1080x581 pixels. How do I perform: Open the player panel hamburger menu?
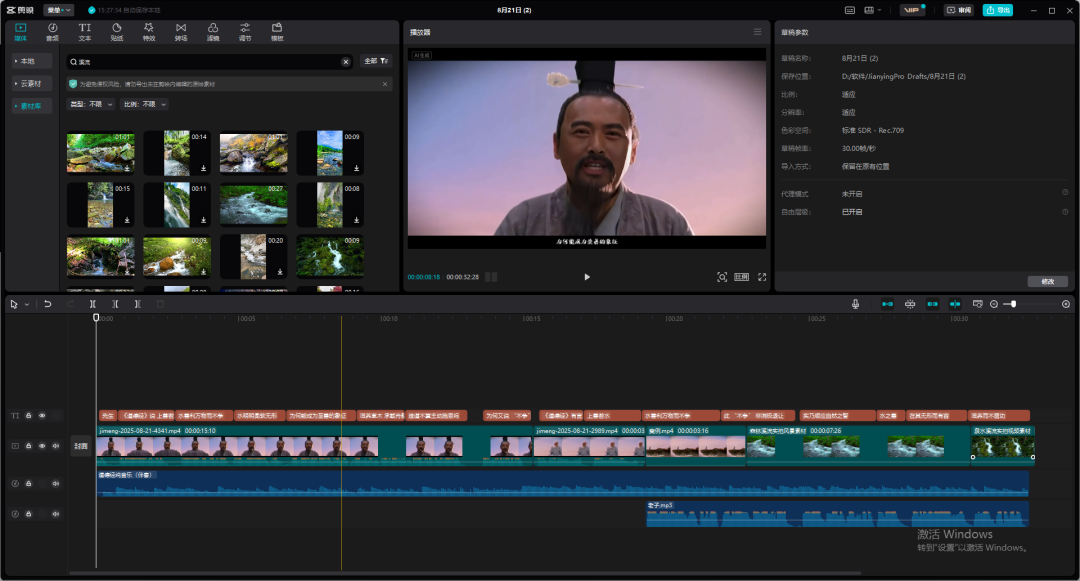point(758,32)
